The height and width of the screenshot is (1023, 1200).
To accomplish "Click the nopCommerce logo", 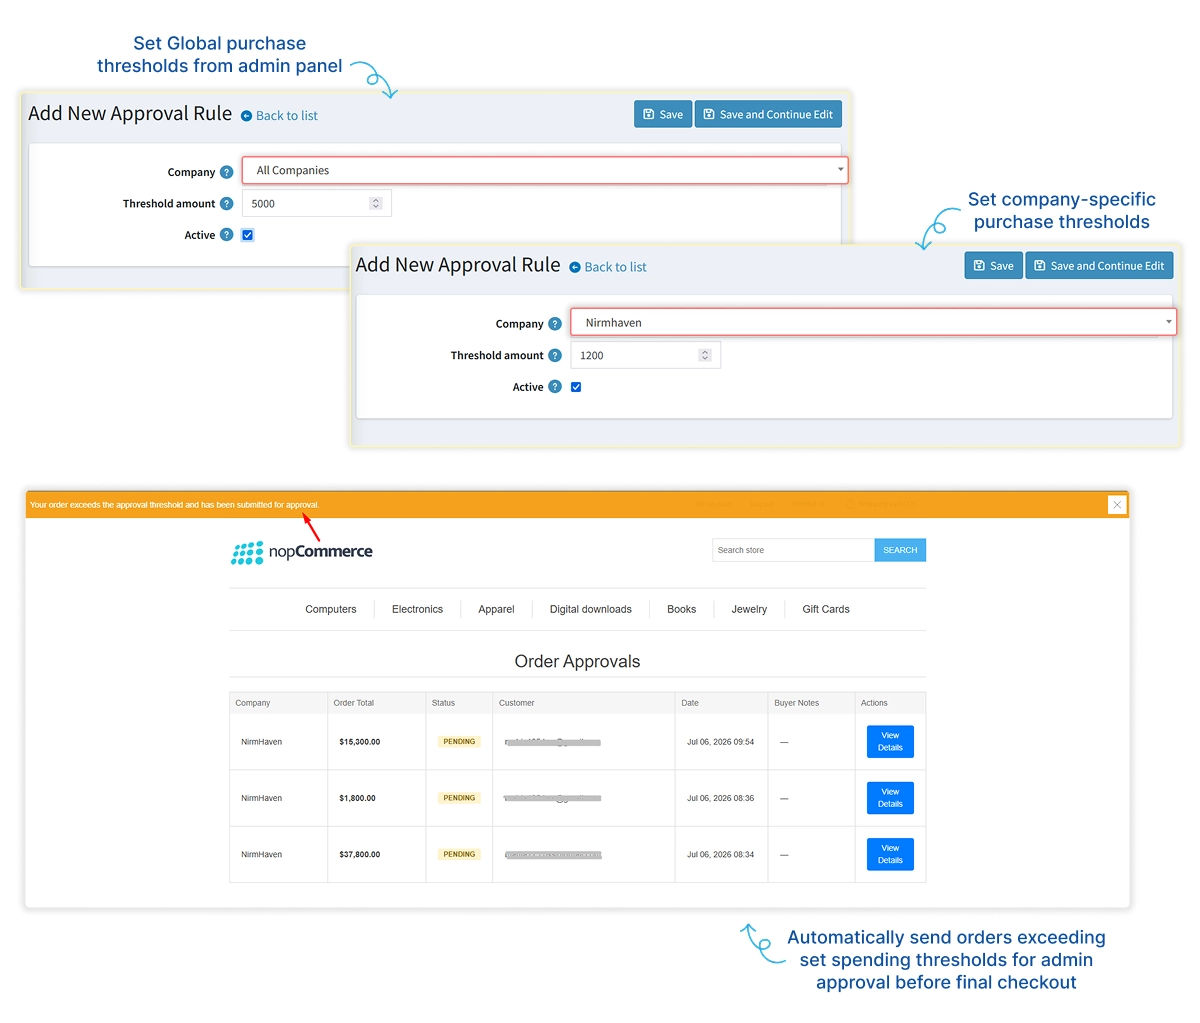I will pyautogui.click(x=302, y=552).
